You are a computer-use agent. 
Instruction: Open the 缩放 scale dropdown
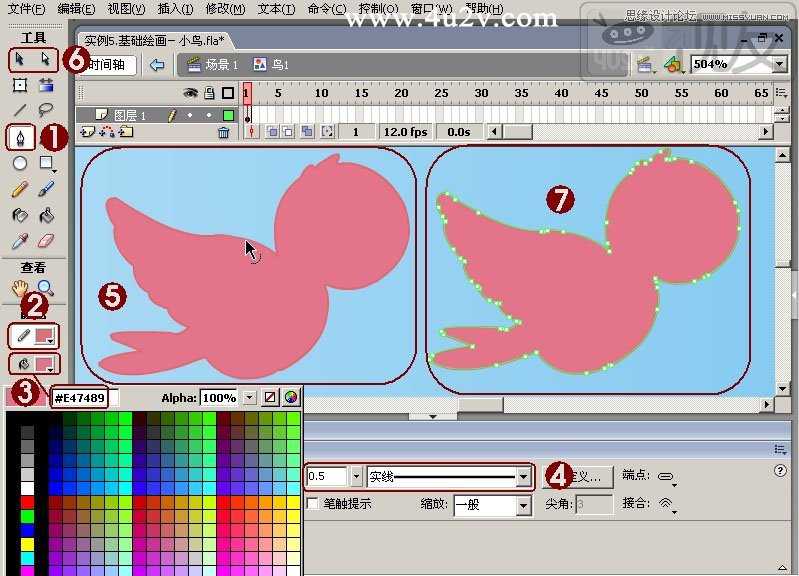click(523, 505)
